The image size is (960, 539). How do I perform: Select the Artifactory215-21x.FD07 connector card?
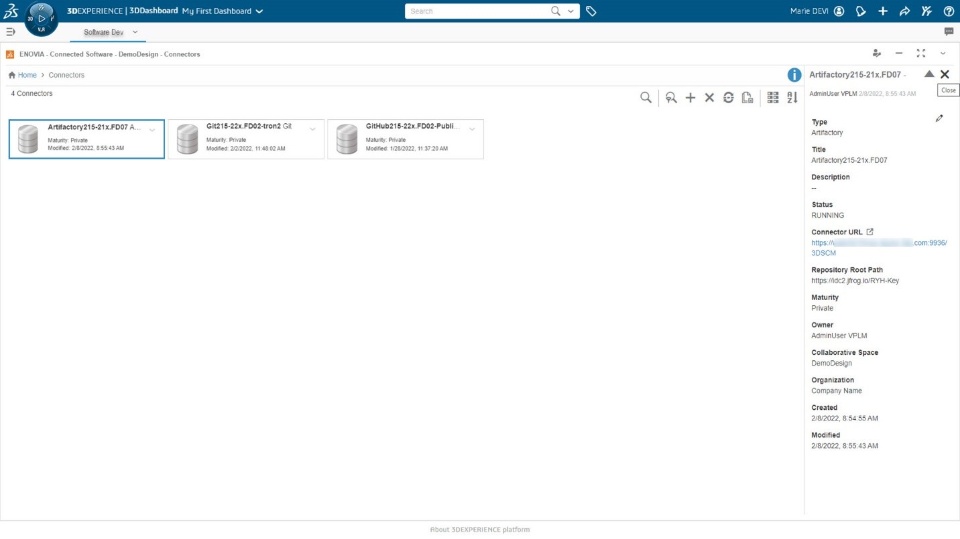coord(86,139)
